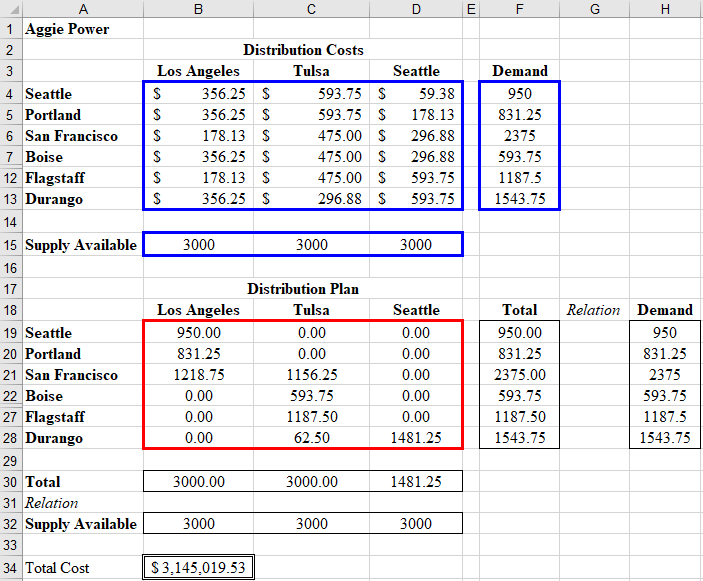Select the Total Cost value $3,145,019.53
Image resolution: width=703 pixels, height=581 pixels.
198,568
